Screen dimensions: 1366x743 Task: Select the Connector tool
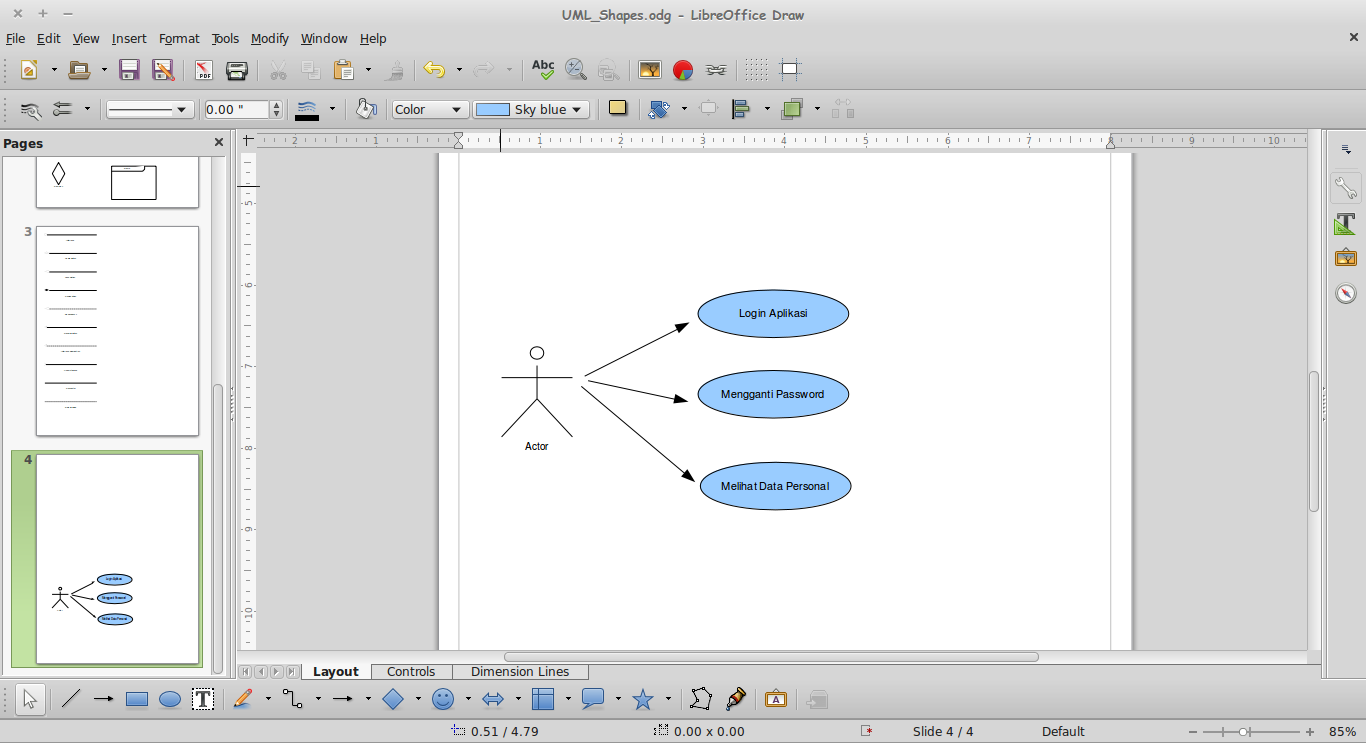292,699
